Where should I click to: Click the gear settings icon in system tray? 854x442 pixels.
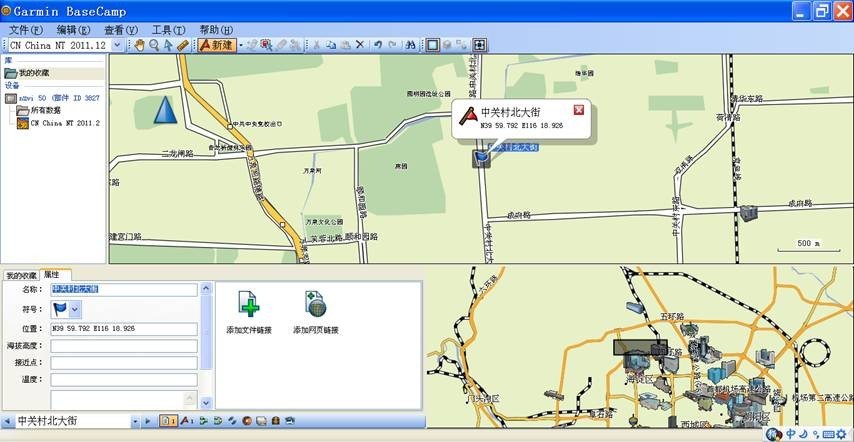tap(842, 434)
